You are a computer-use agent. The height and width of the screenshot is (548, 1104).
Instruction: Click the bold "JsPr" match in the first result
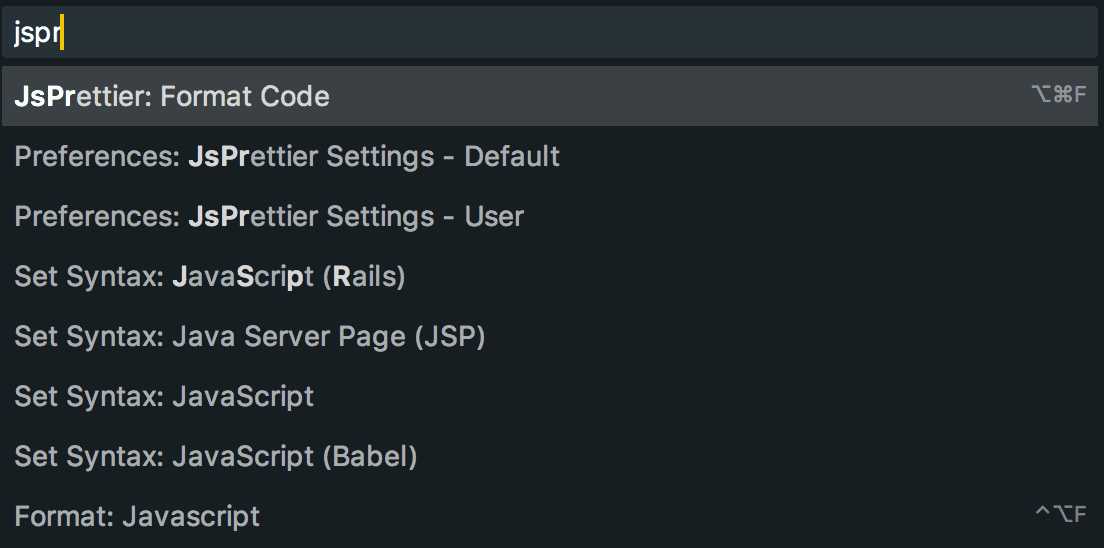pos(44,96)
